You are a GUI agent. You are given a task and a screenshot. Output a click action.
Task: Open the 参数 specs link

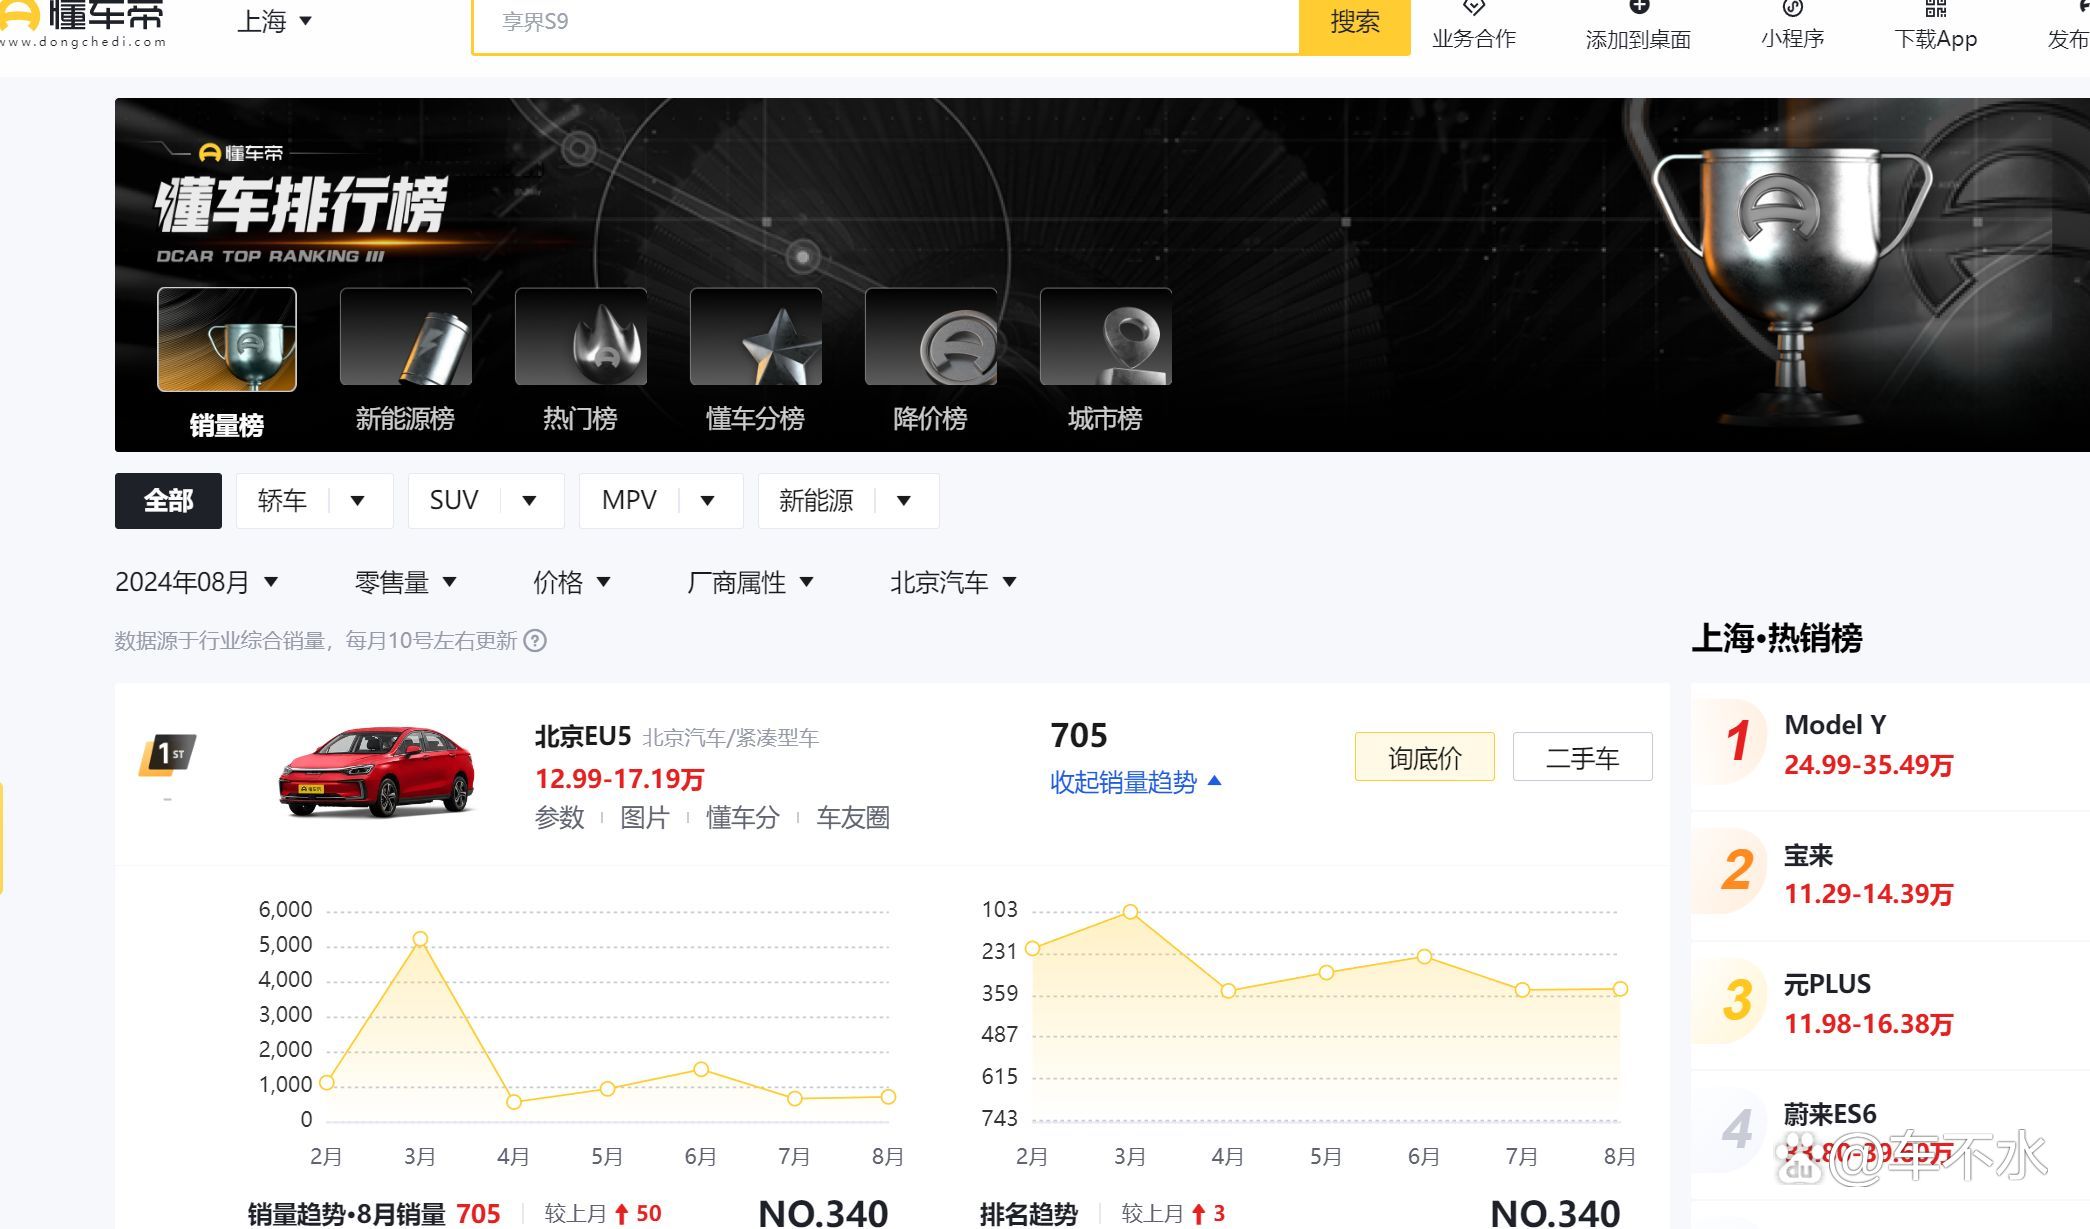[x=560, y=818]
